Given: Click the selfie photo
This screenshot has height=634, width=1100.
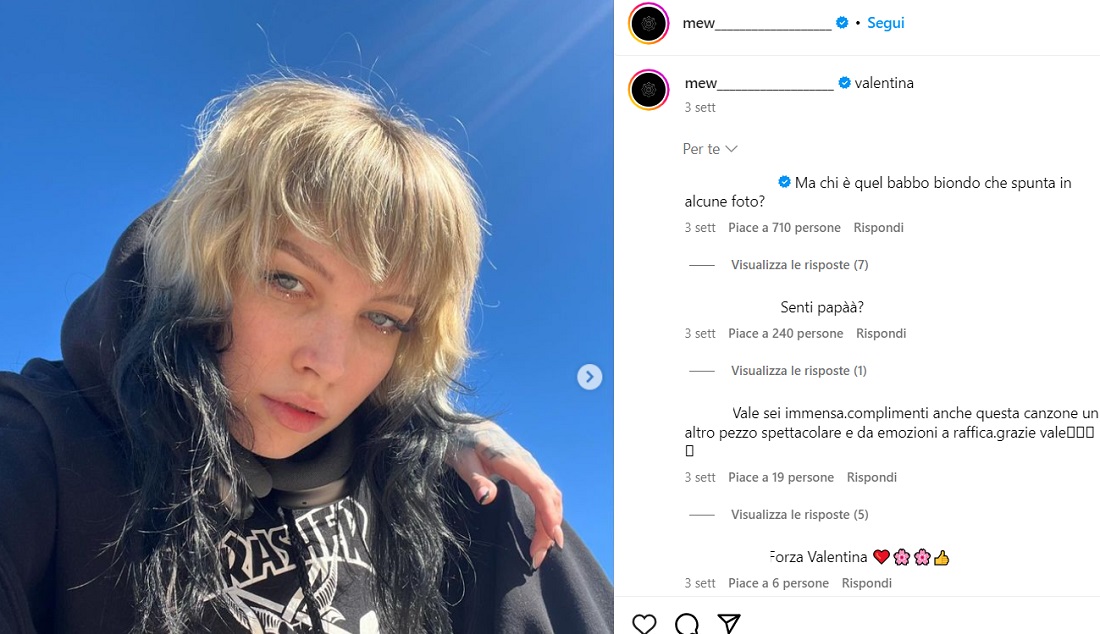Looking at the screenshot, I should 307,317.
